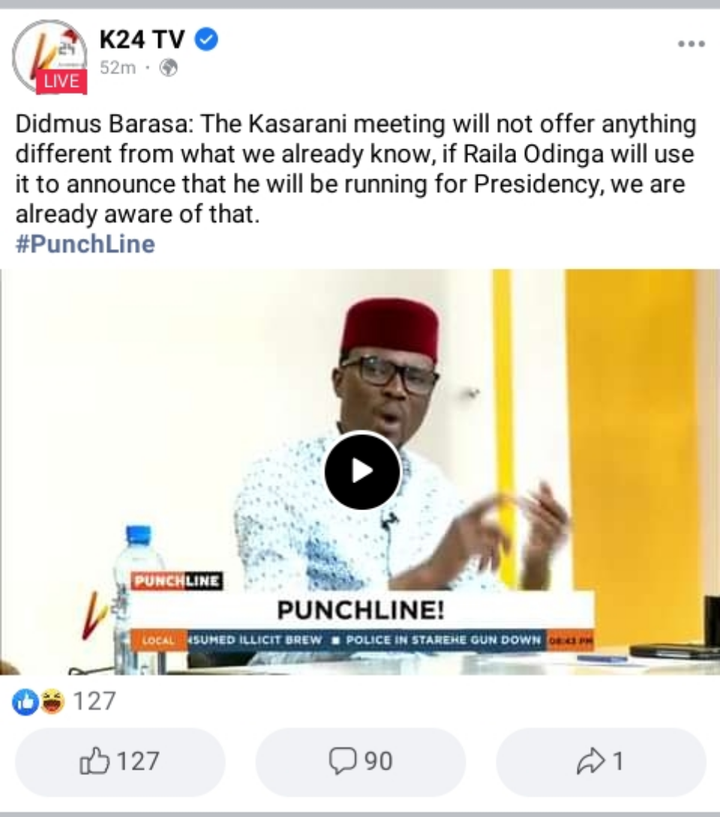Viewport: 720px width, 817px height.
Task: Tap the public globe privacy icon
Action: pos(168,68)
